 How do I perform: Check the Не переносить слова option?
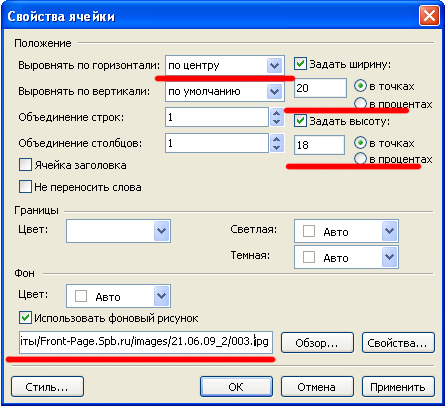click(25, 187)
